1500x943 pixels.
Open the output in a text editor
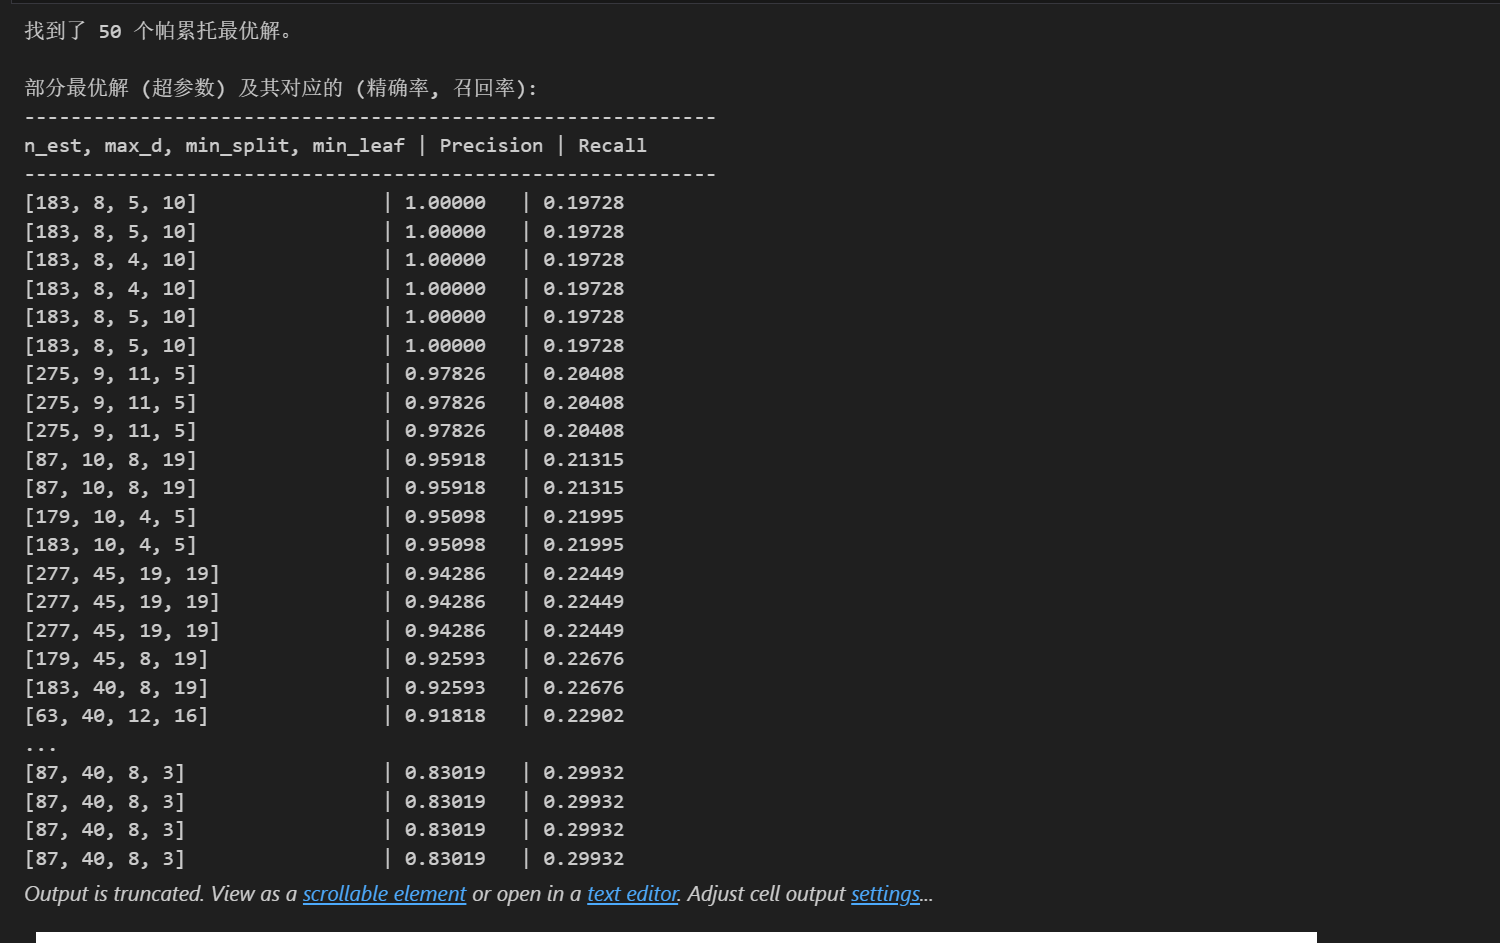point(631,893)
